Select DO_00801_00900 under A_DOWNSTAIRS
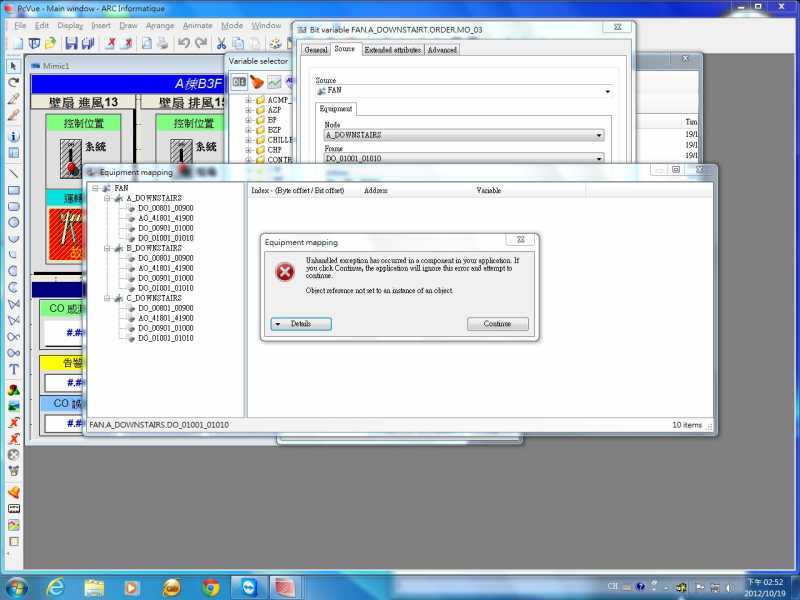The height and width of the screenshot is (600, 800). 166,208
